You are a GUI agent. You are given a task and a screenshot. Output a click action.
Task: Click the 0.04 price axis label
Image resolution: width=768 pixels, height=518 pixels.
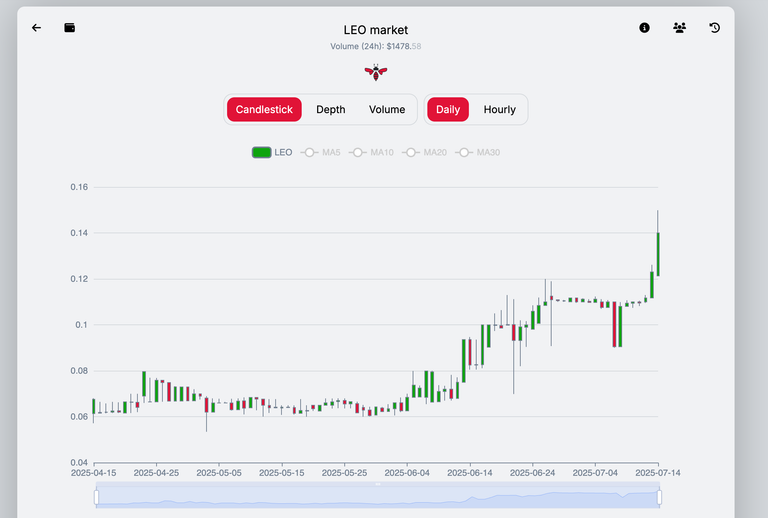[x=79, y=463]
